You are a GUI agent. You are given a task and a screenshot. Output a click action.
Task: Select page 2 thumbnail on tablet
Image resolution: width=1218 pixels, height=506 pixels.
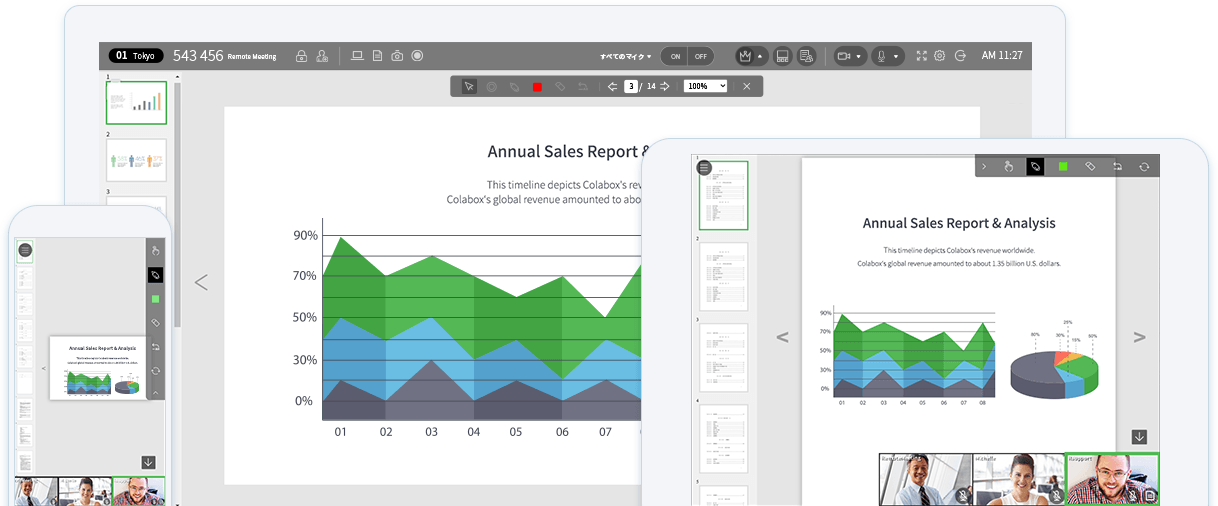(723, 277)
